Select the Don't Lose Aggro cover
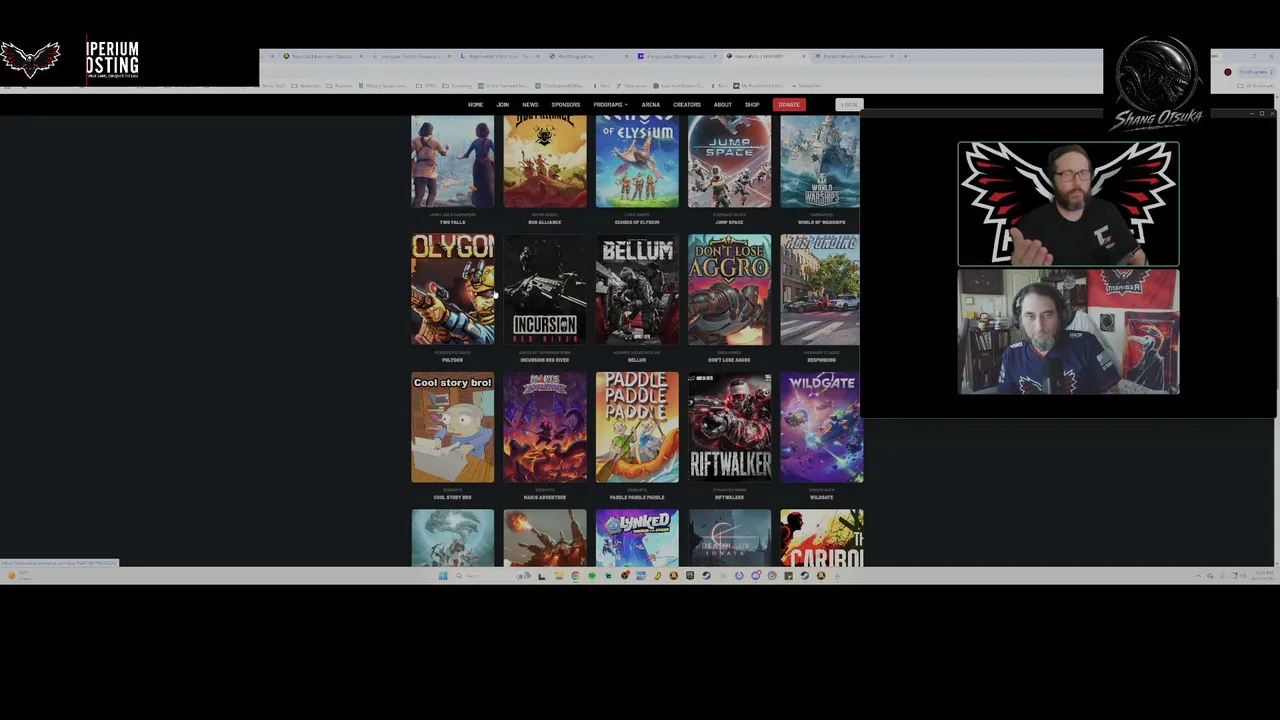 [x=729, y=289]
